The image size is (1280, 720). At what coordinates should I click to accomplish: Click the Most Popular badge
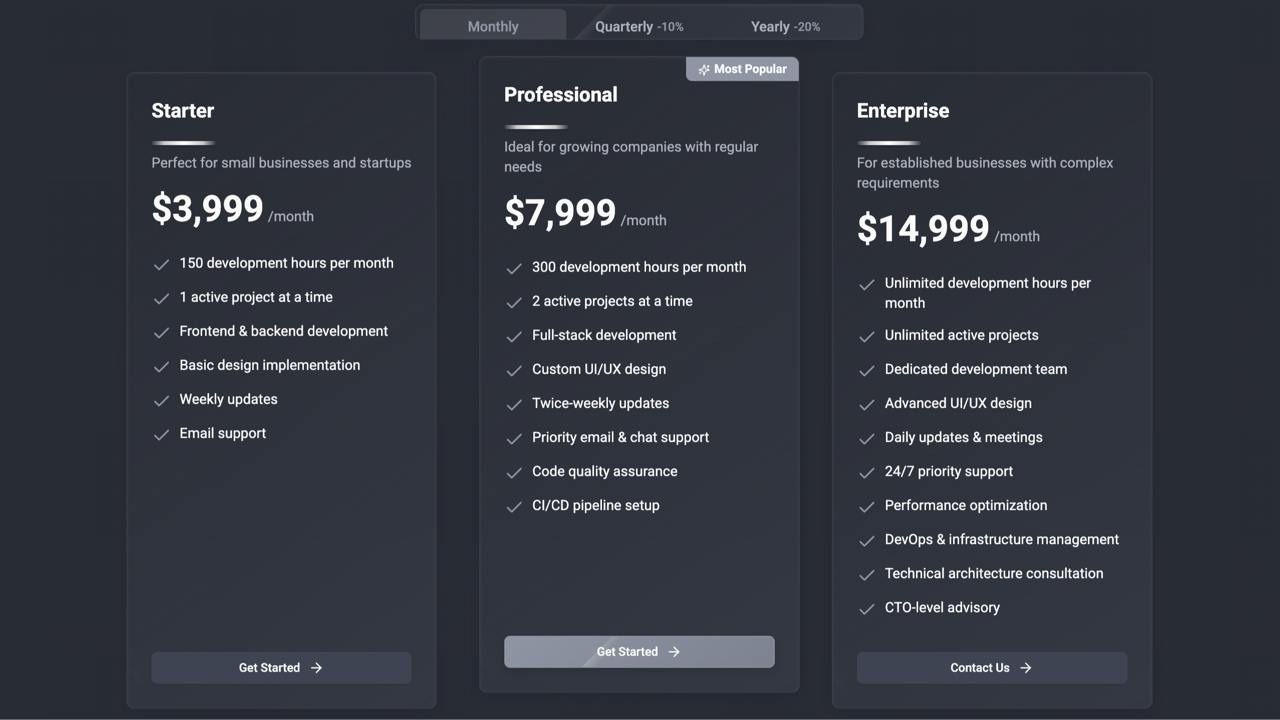742,69
